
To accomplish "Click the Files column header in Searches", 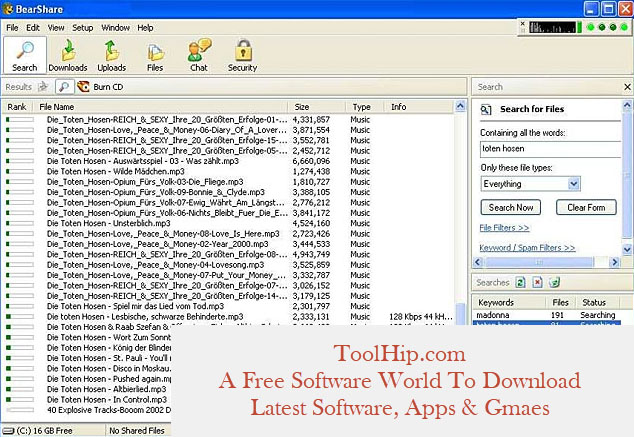I will tap(562, 302).
